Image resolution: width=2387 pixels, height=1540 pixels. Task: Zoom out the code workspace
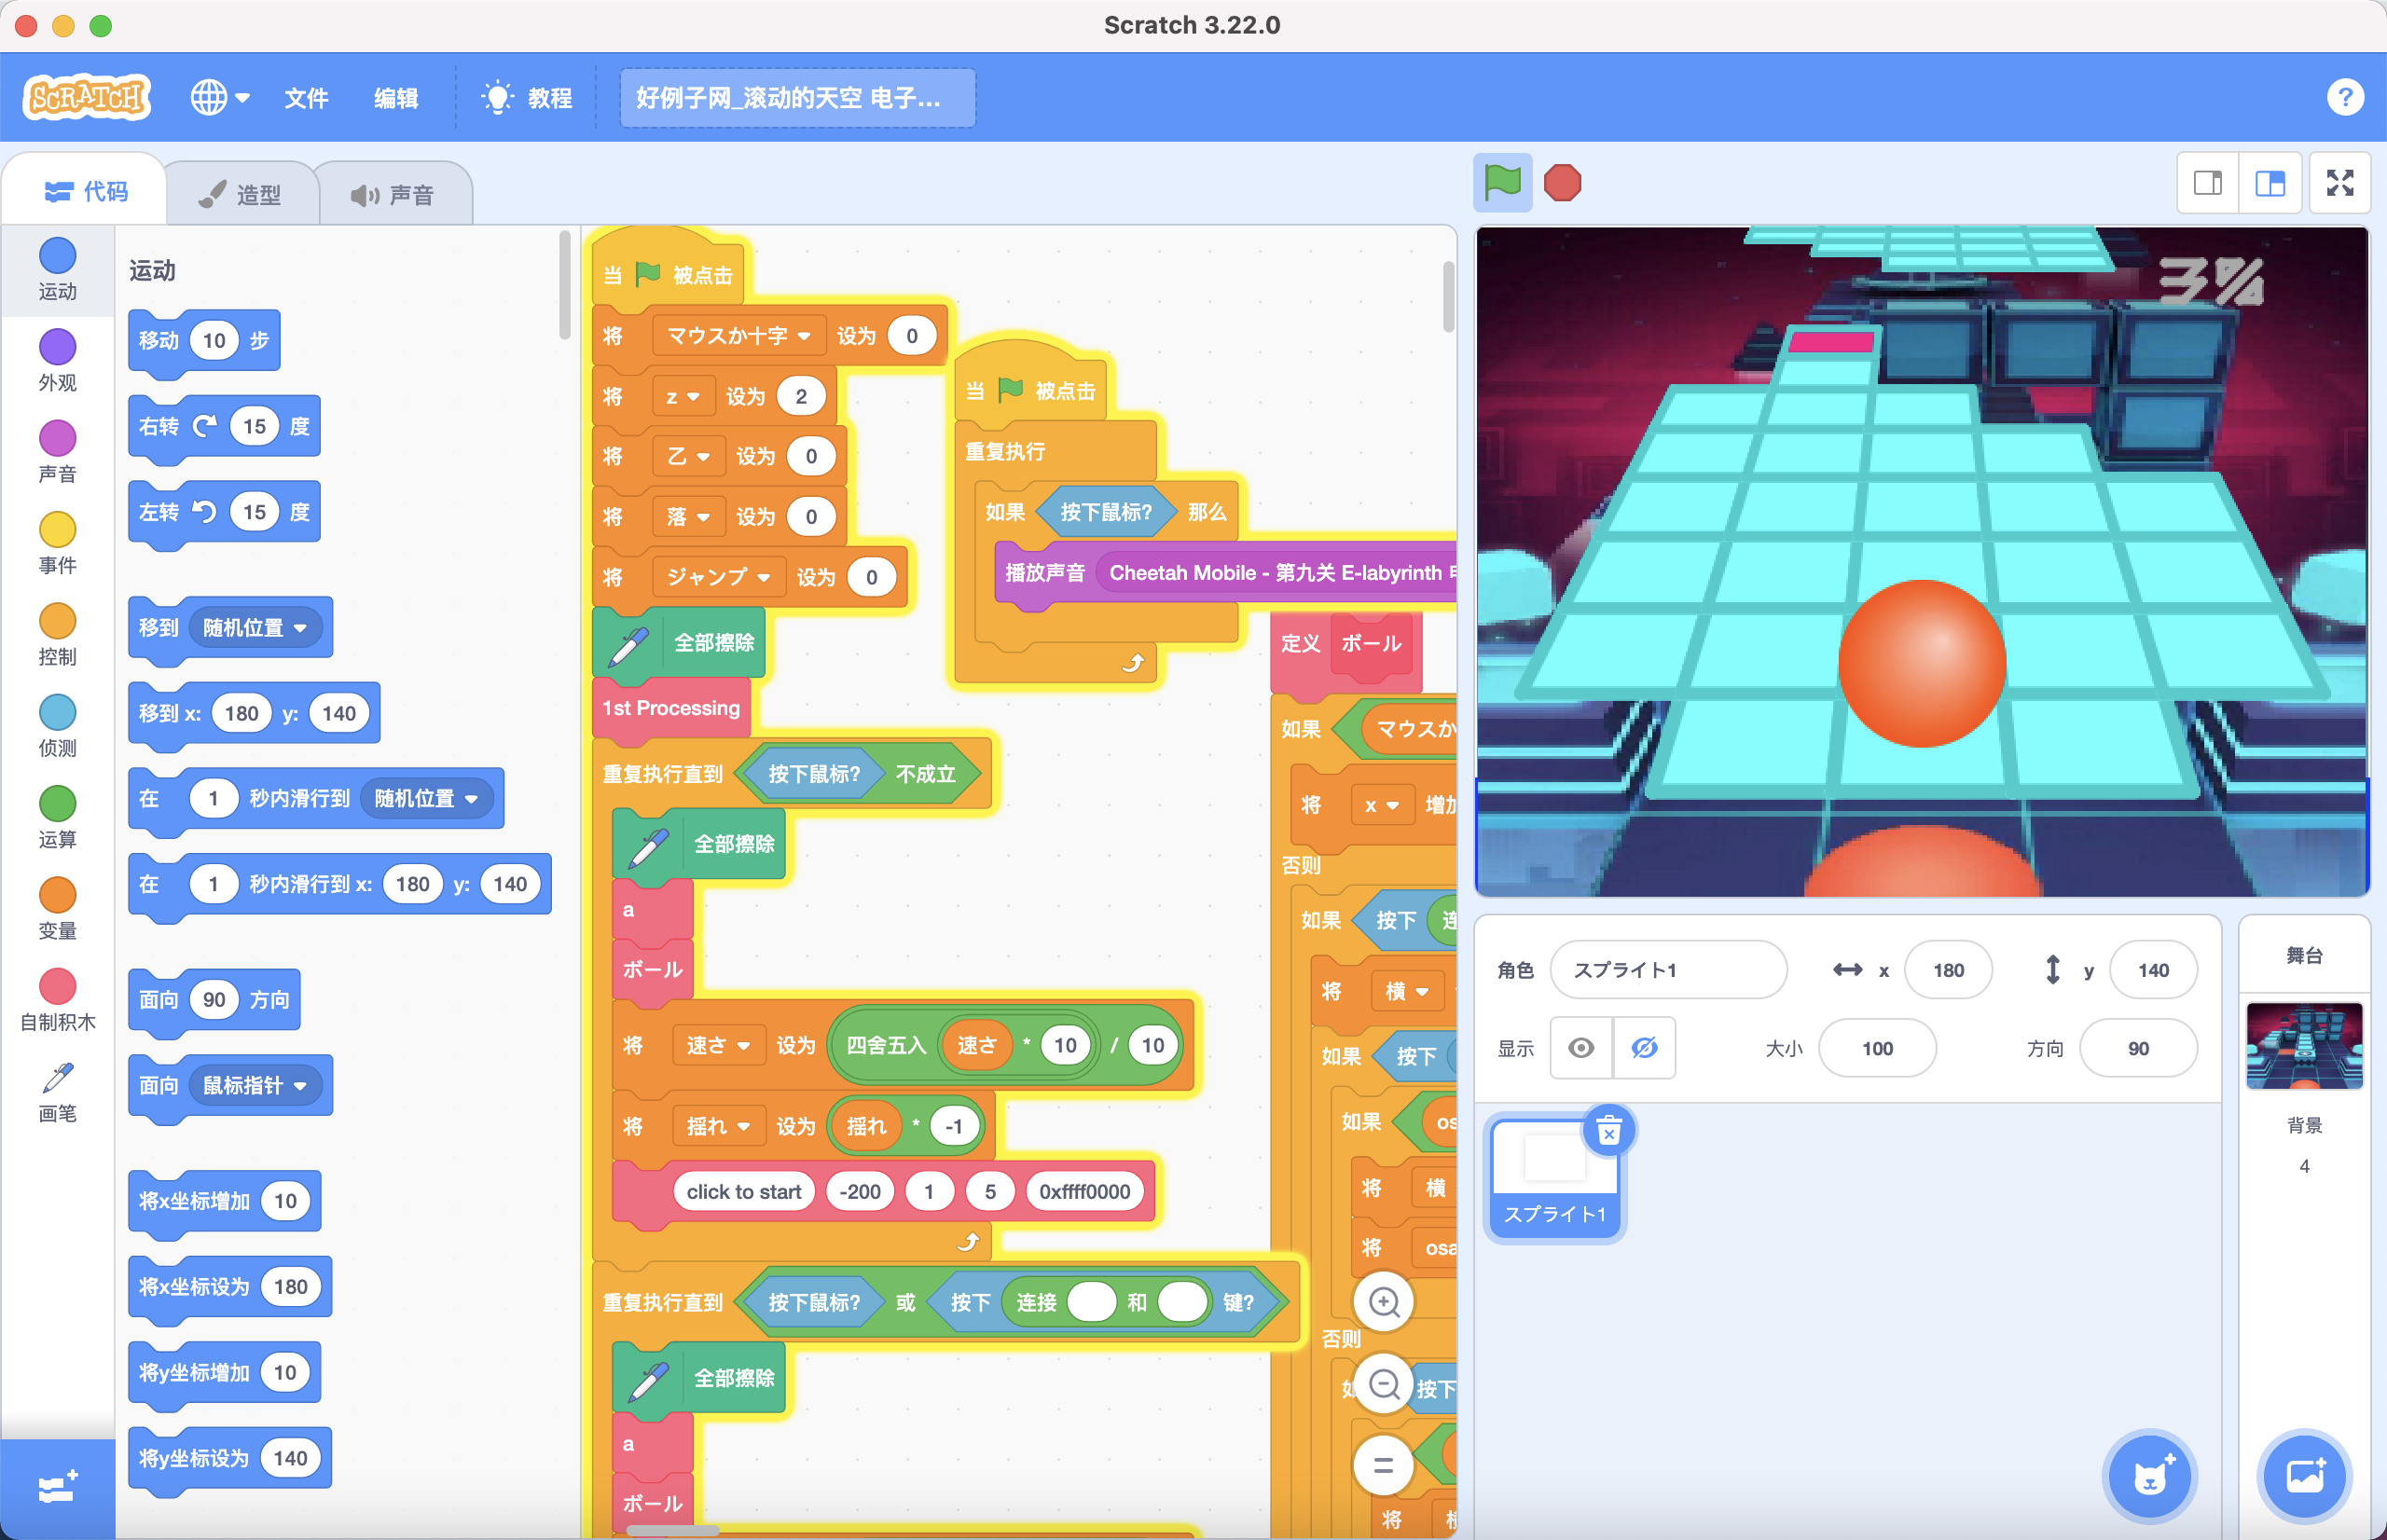click(x=1384, y=1384)
